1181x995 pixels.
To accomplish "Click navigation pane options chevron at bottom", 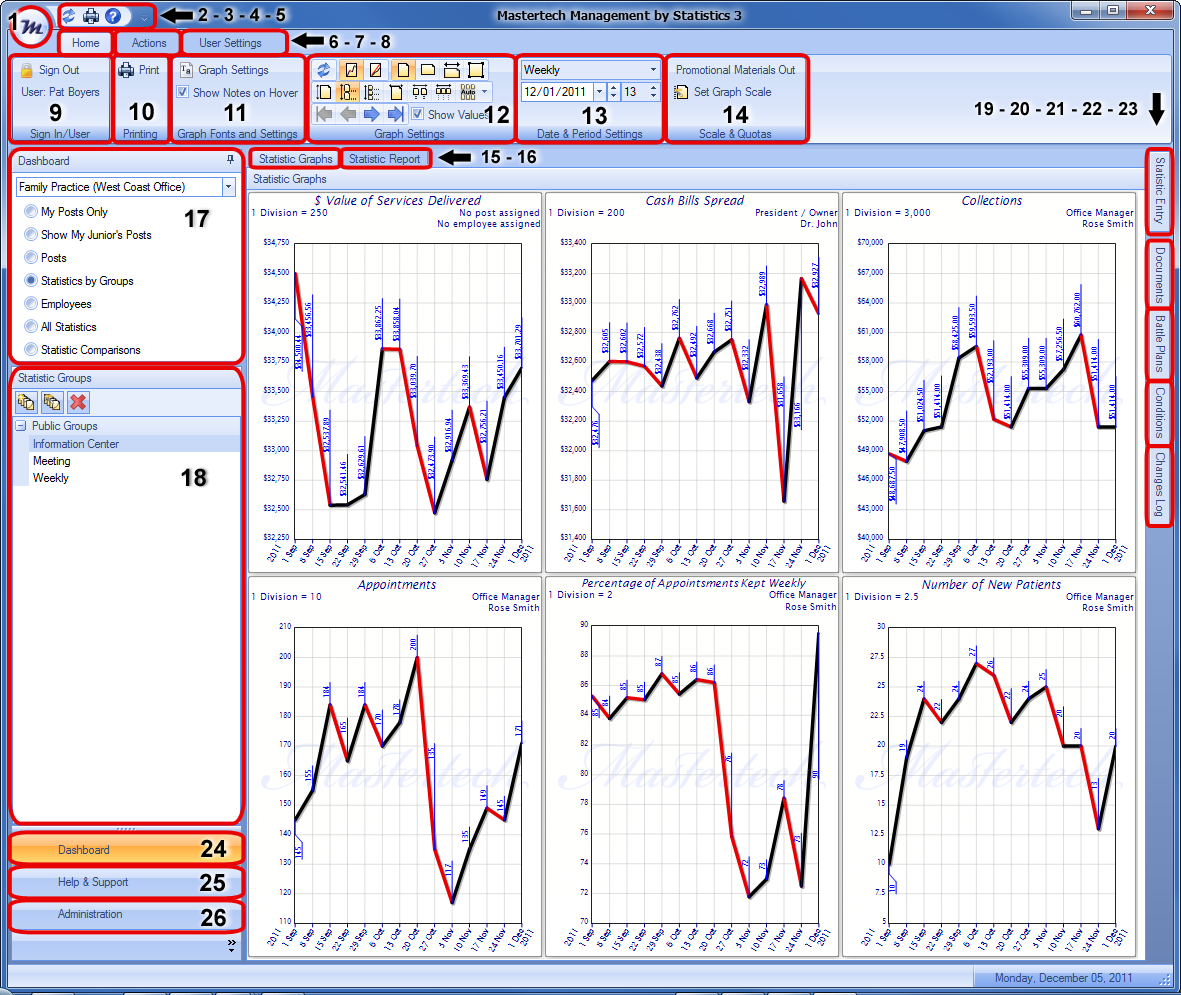I will coord(231,945).
